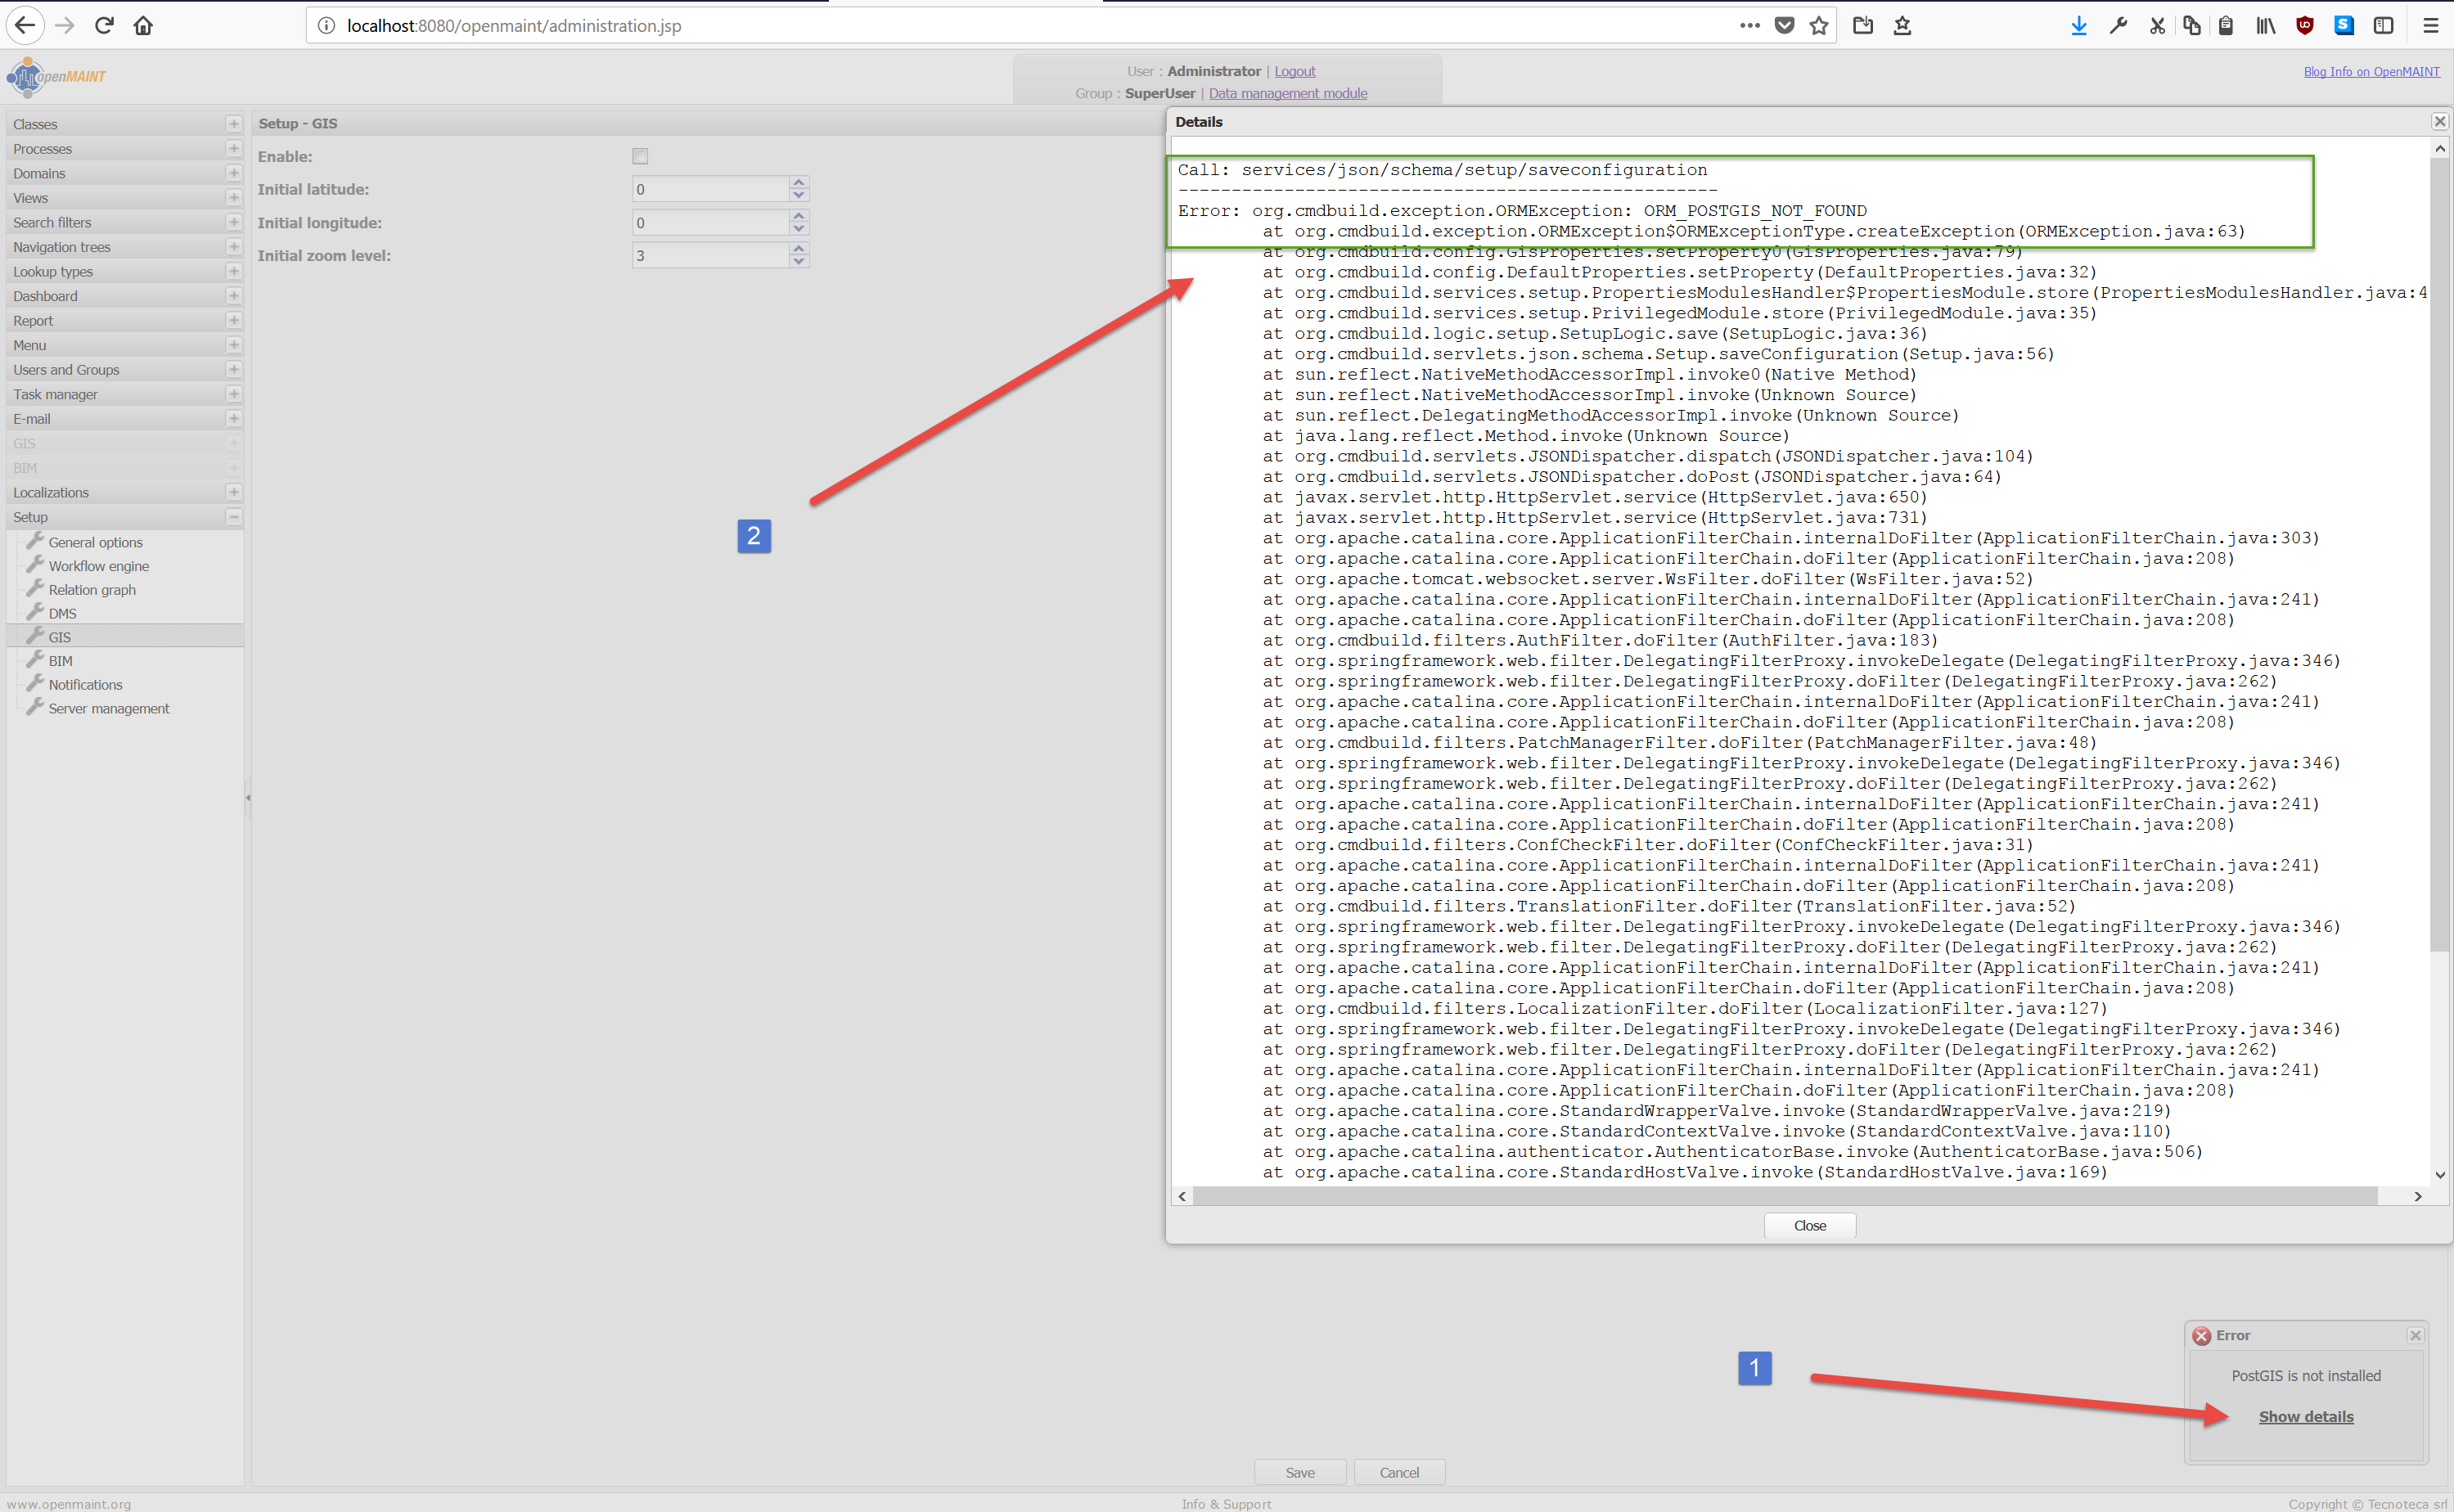Click the wrench icon next to Server management

[x=35, y=707]
